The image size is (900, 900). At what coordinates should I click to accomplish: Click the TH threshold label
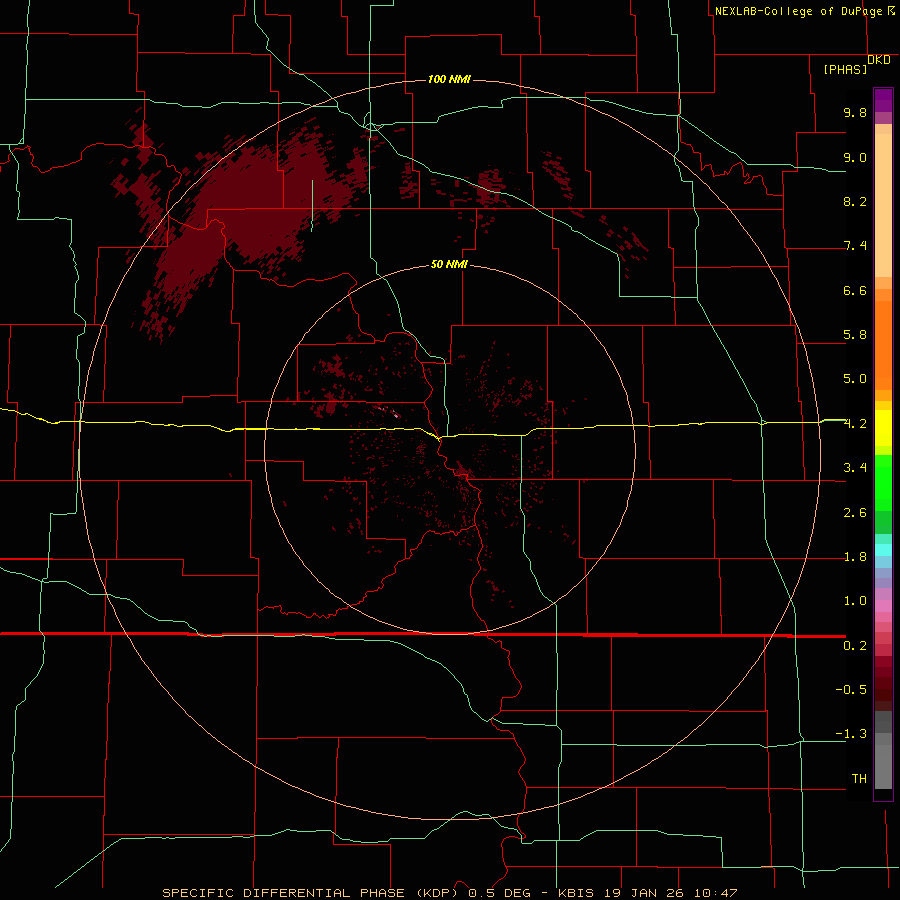tap(859, 779)
